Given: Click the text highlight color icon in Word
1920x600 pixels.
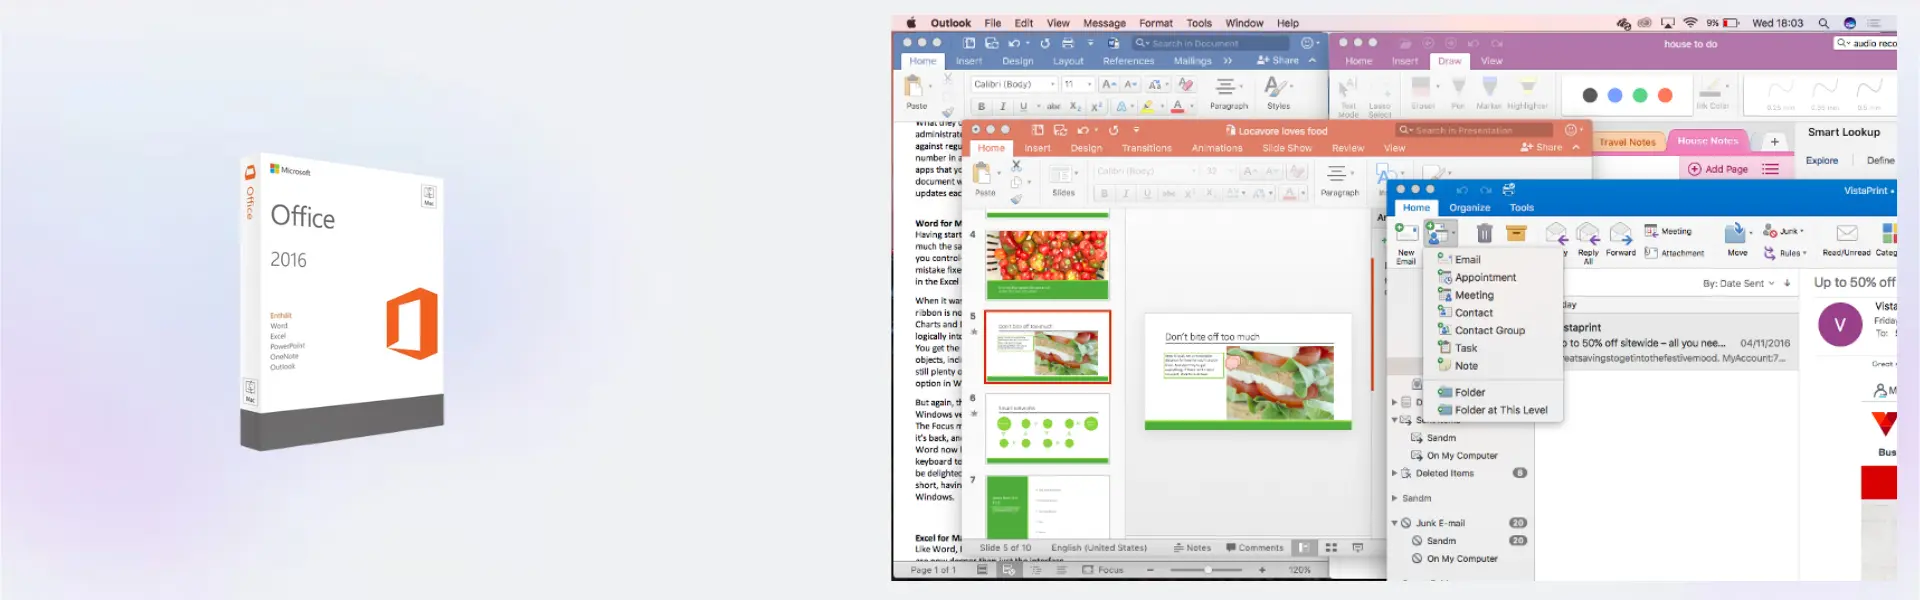Looking at the screenshot, I should (x=1148, y=106).
